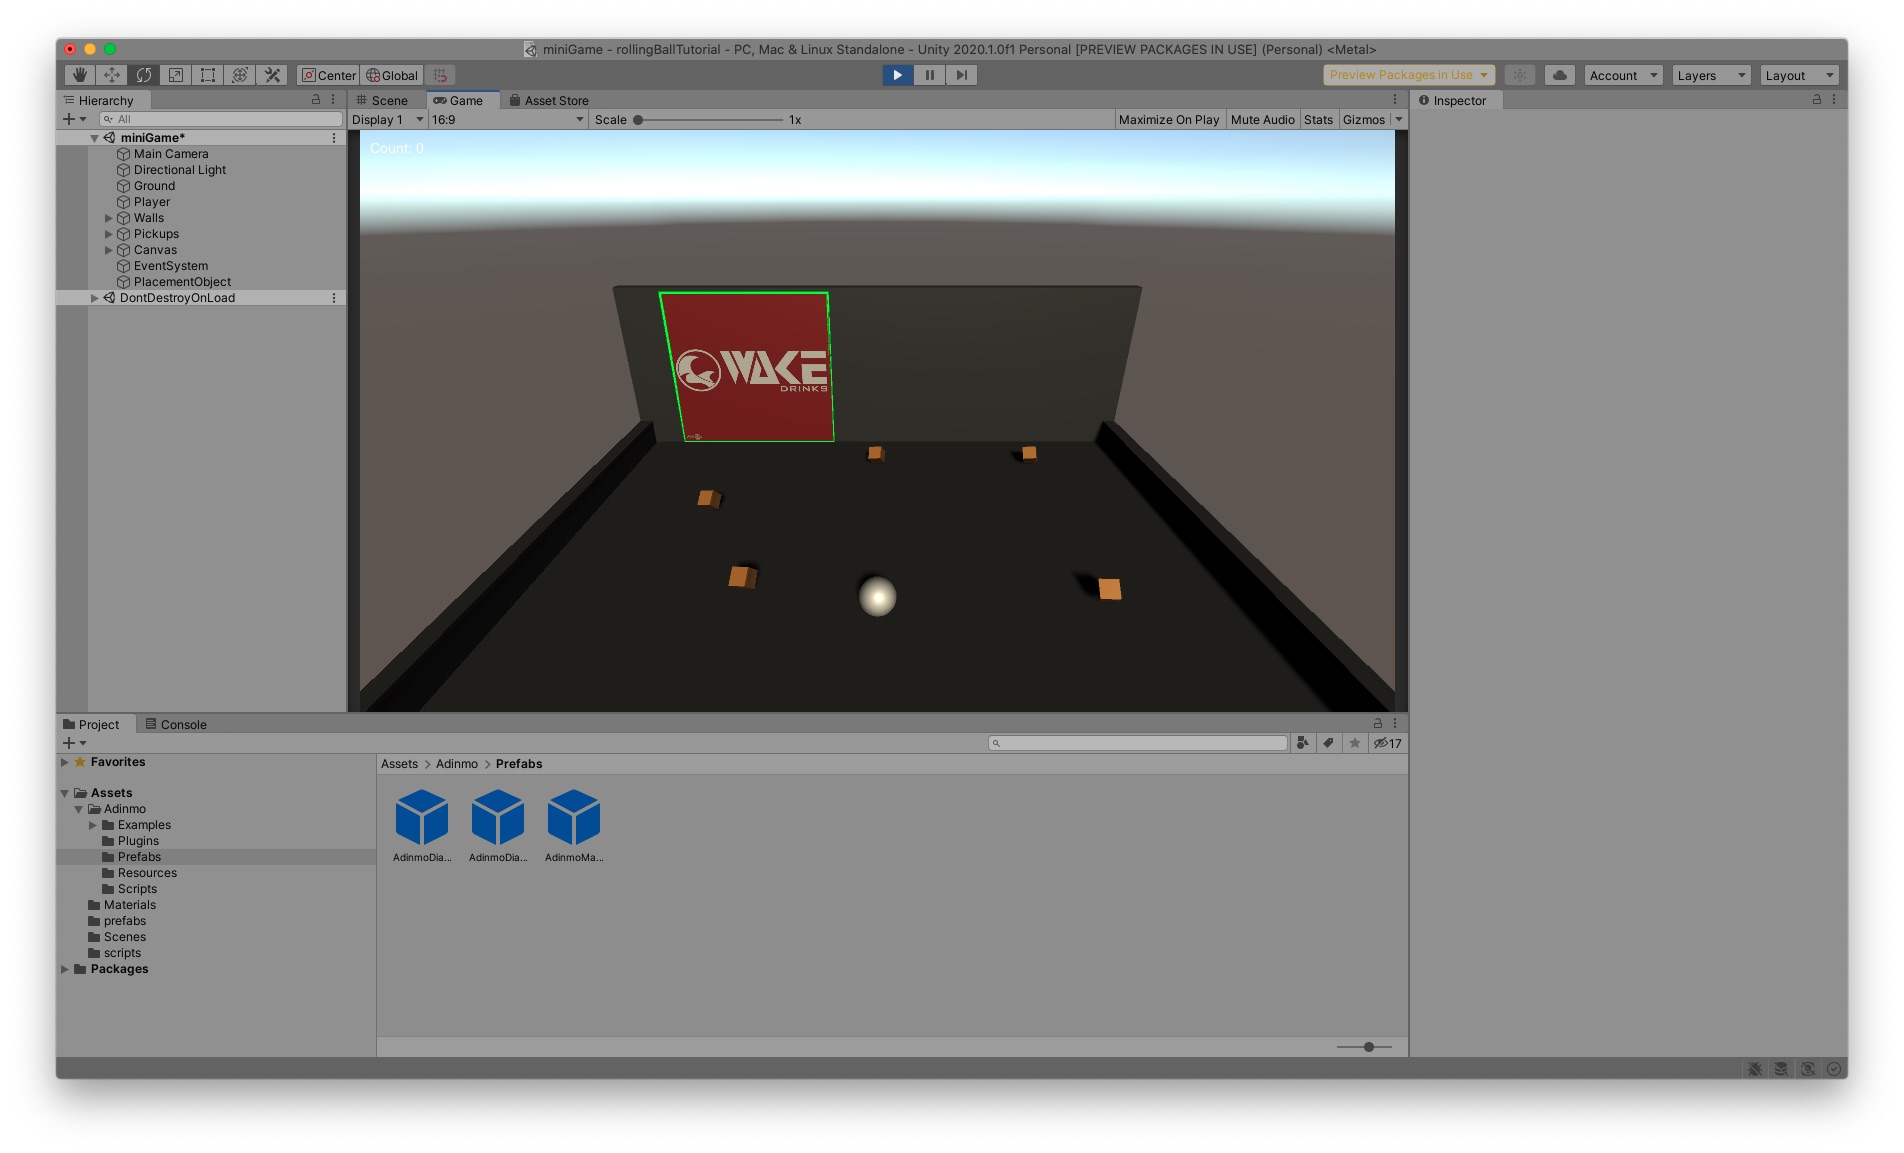
Task: Toggle Maximize On Play
Action: 1169,120
